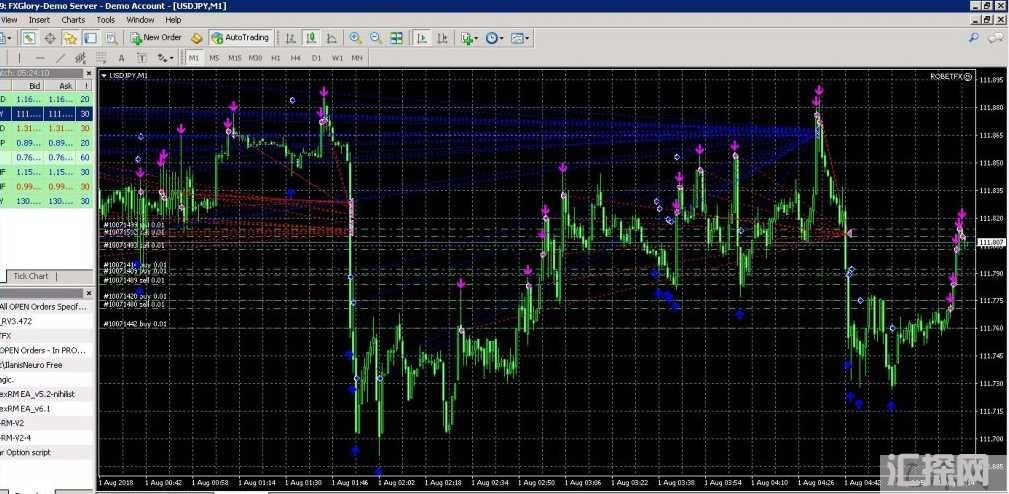The width and height of the screenshot is (1009, 494).
Task: Open the indicators list dropdown
Action: (469, 38)
